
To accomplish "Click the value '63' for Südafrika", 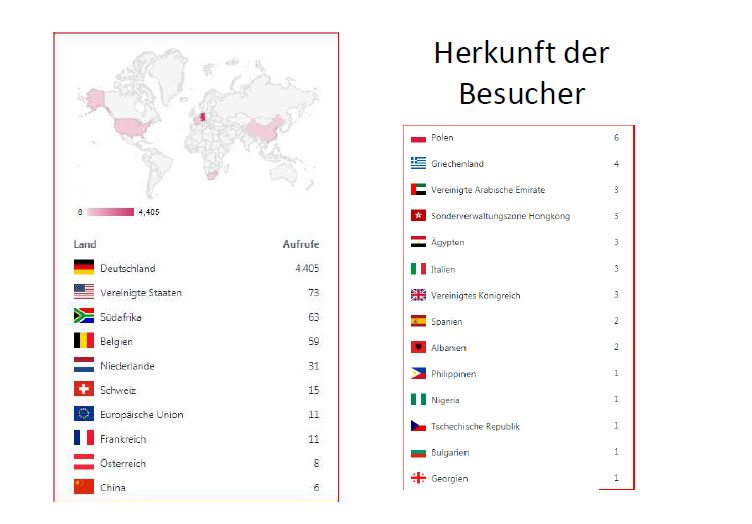I will click(314, 317).
